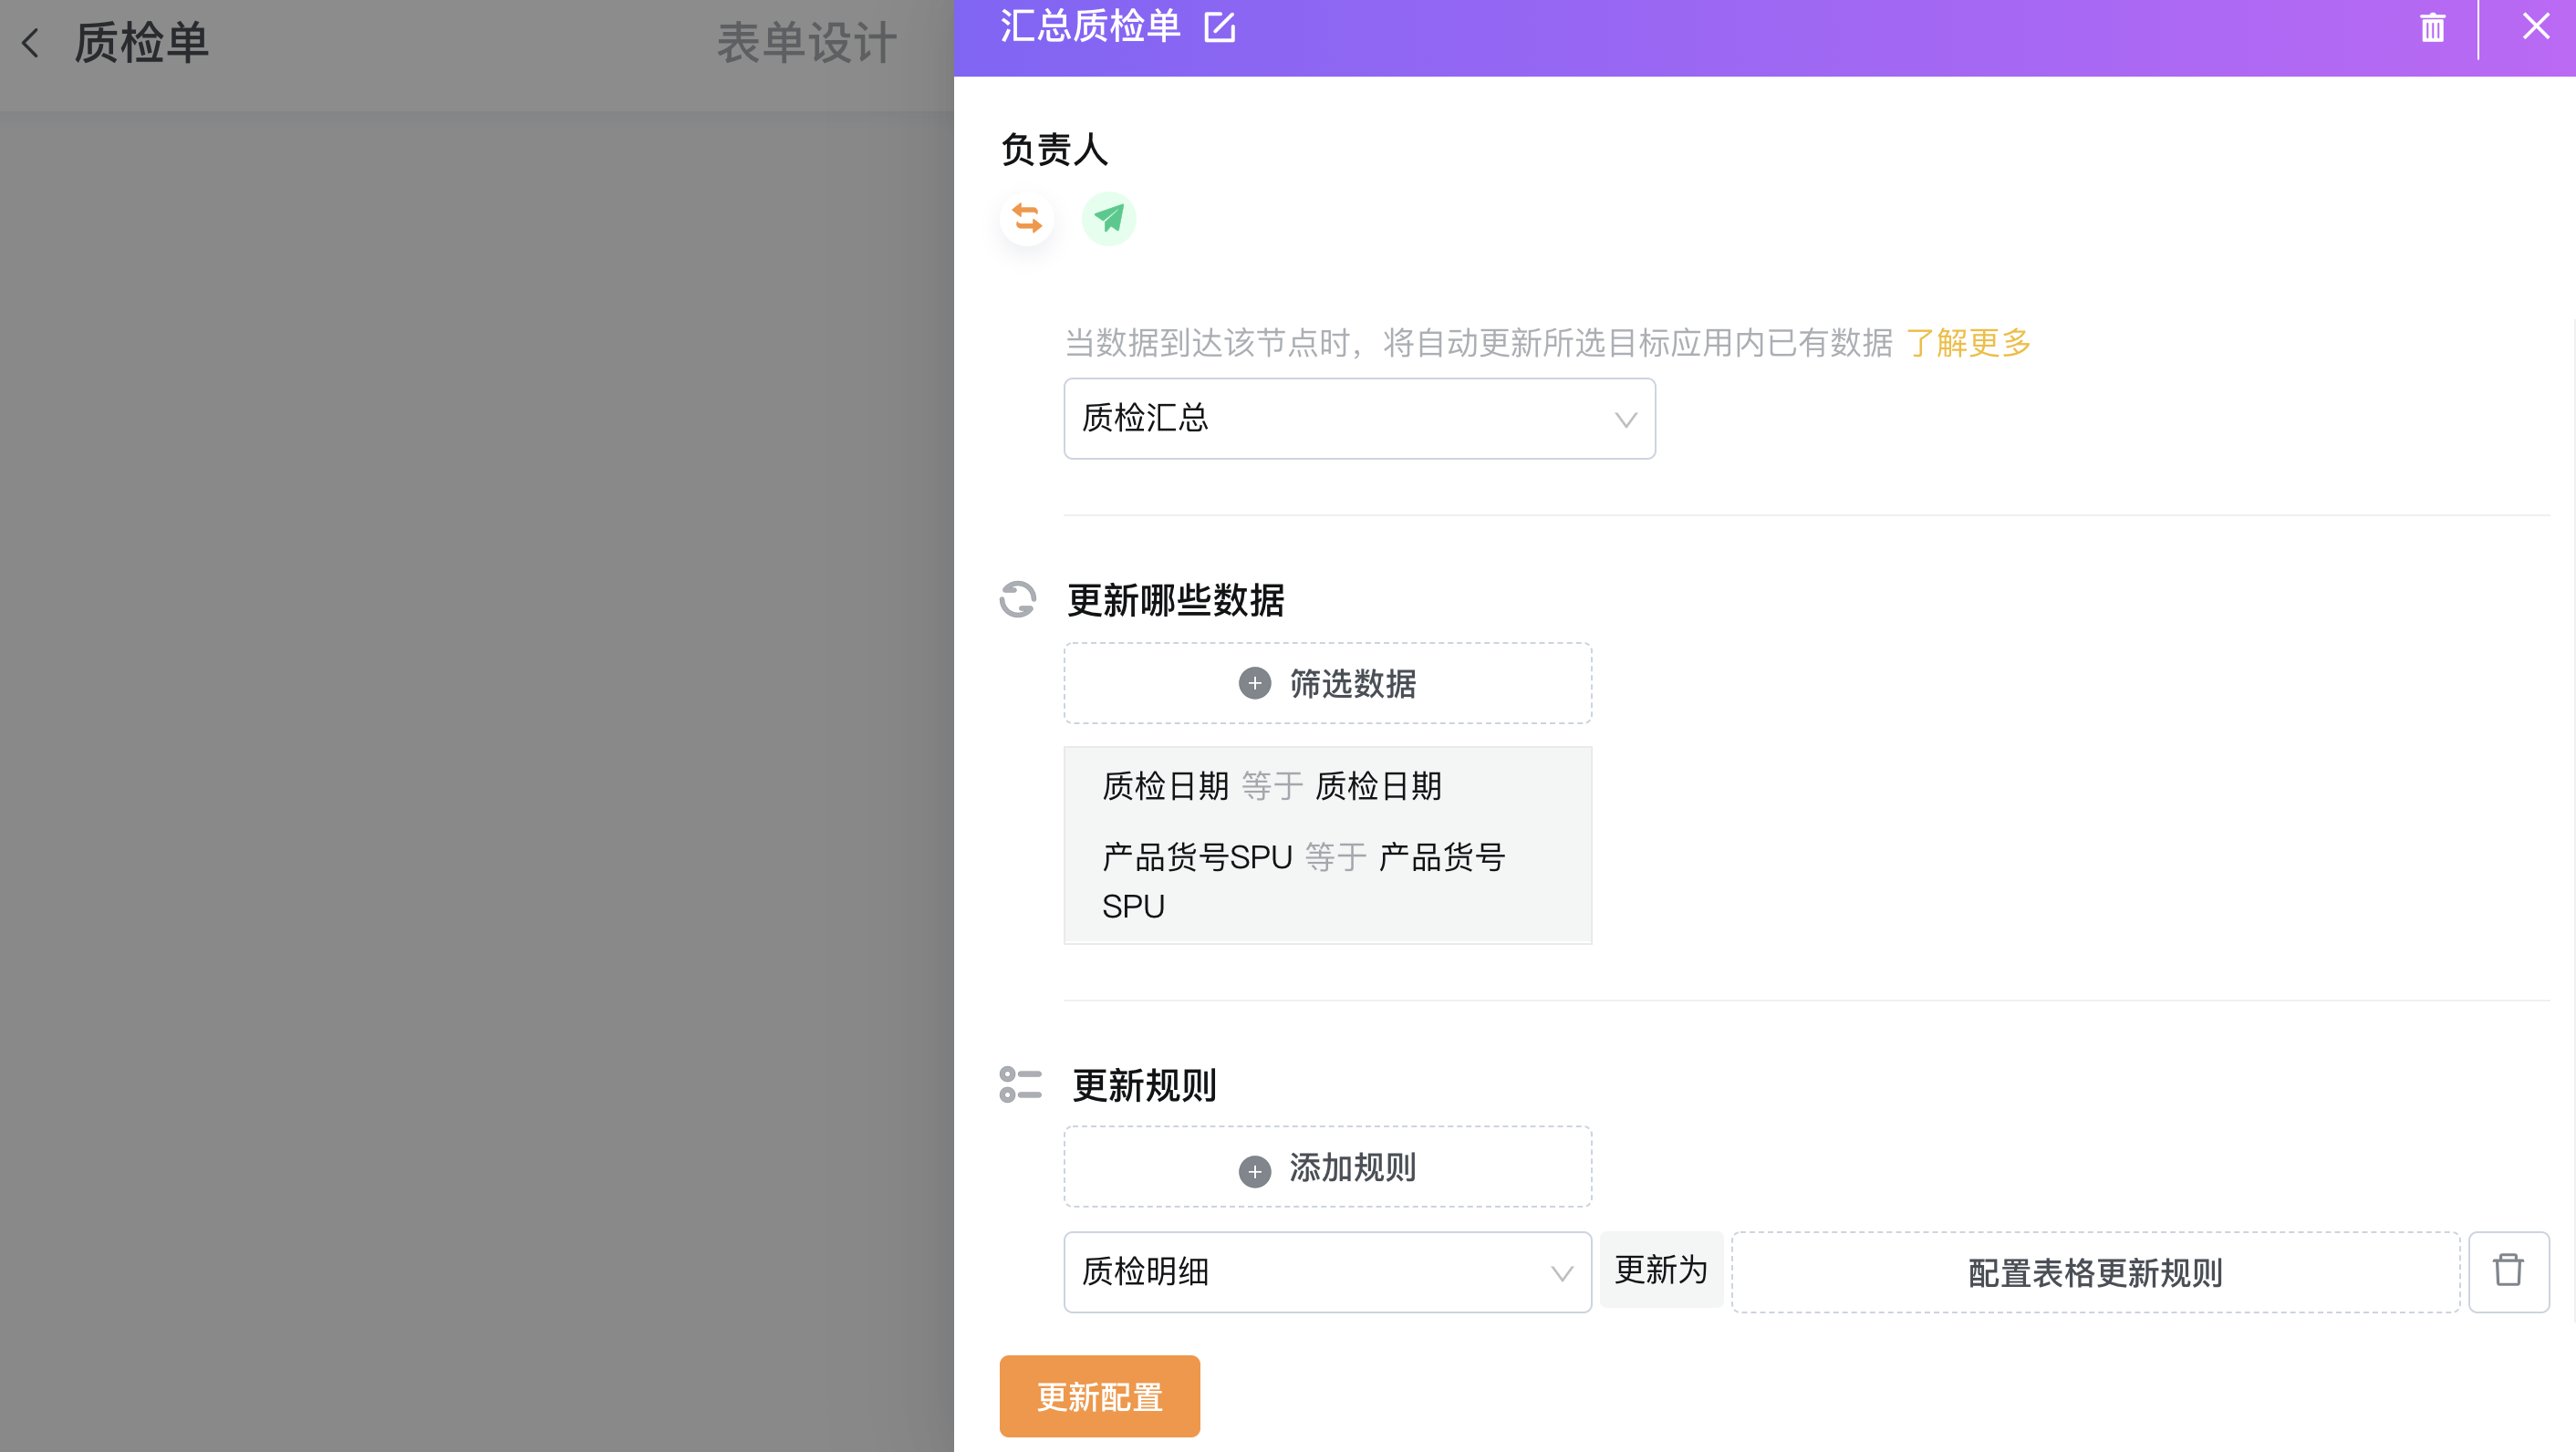The image size is (2576, 1452).
Task: Edit the 汇总质检单 node title
Action: [x=1219, y=27]
